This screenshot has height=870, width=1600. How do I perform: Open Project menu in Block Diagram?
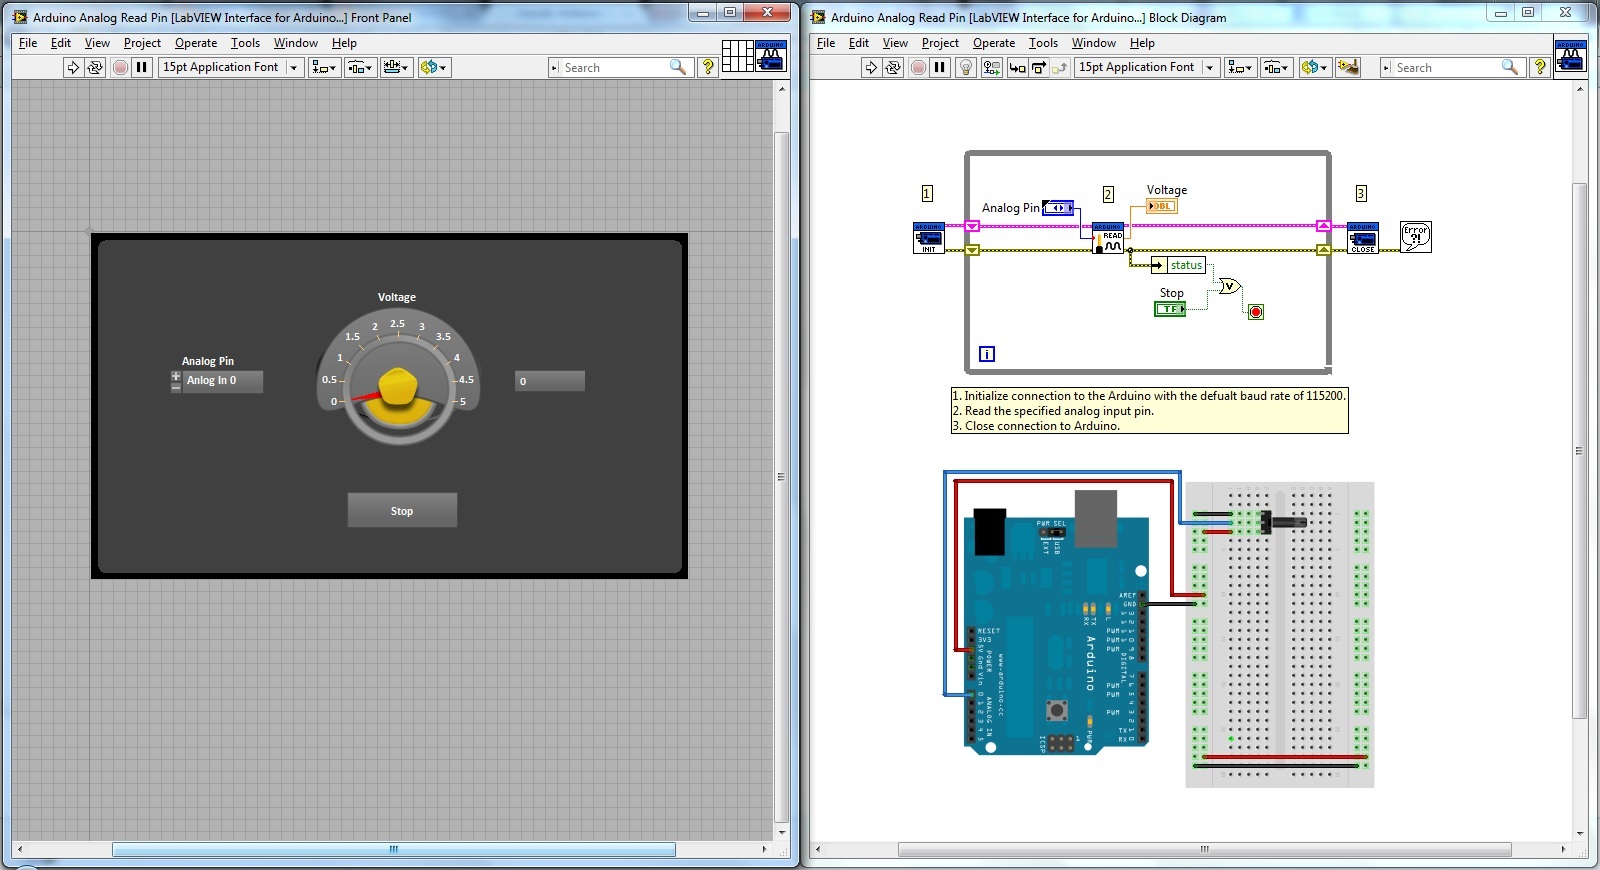pyautogui.click(x=940, y=43)
